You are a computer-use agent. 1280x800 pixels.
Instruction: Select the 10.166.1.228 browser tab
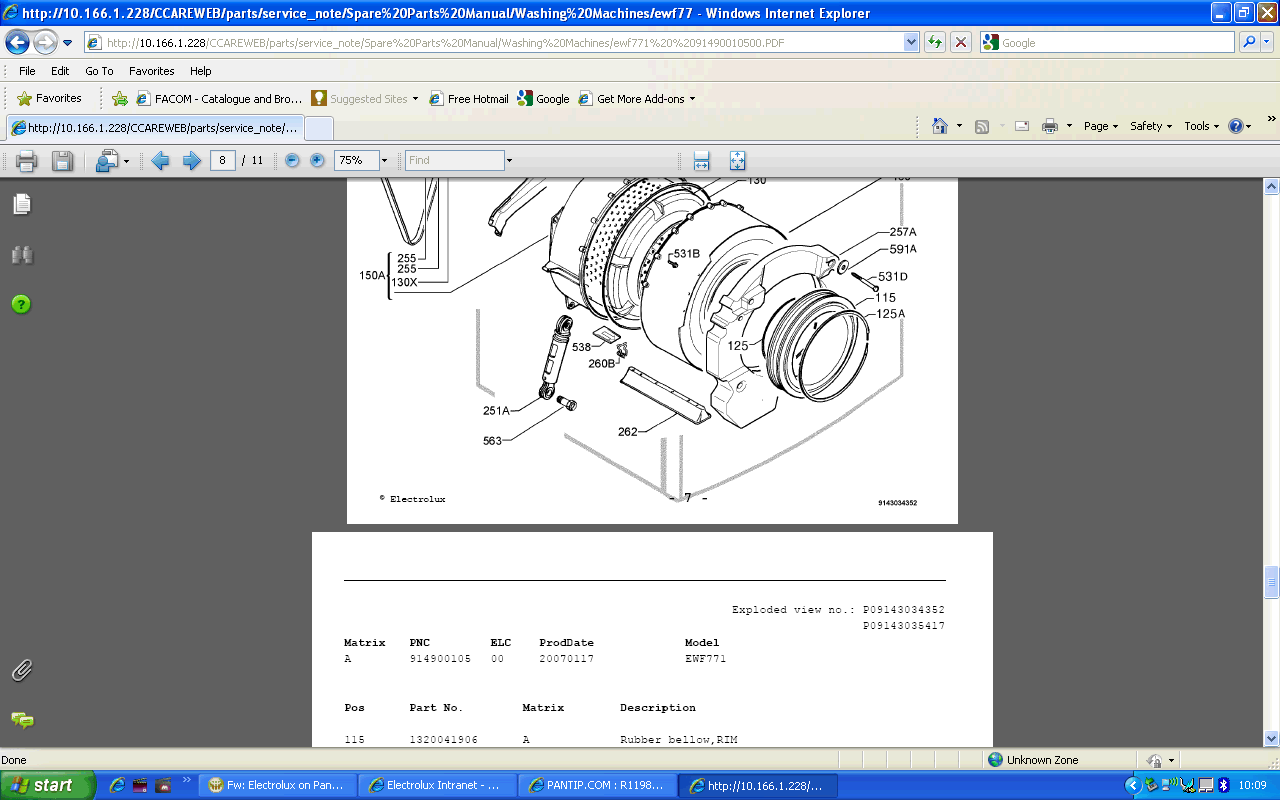[154, 128]
